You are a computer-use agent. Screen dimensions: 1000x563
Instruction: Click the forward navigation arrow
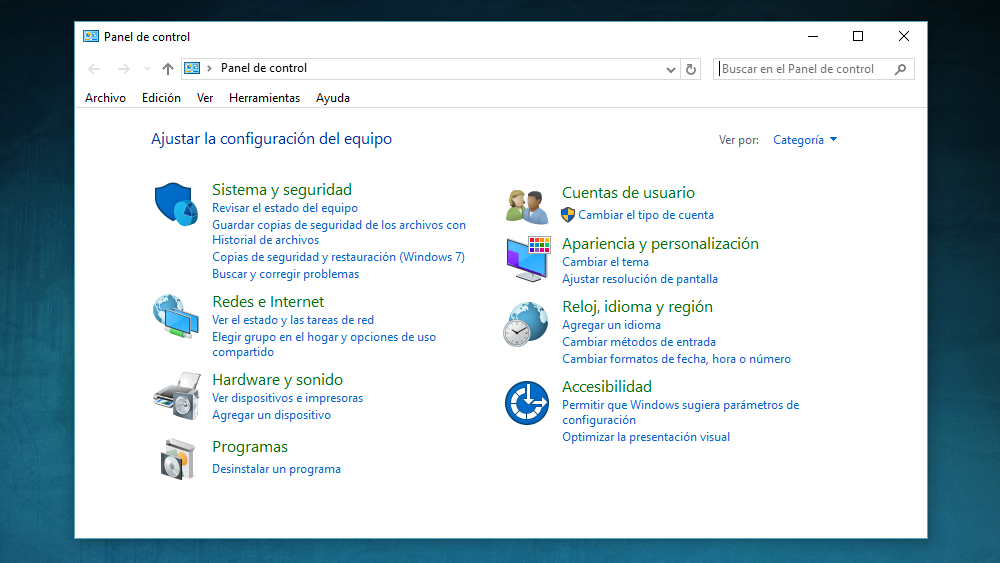[x=123, y=69]
